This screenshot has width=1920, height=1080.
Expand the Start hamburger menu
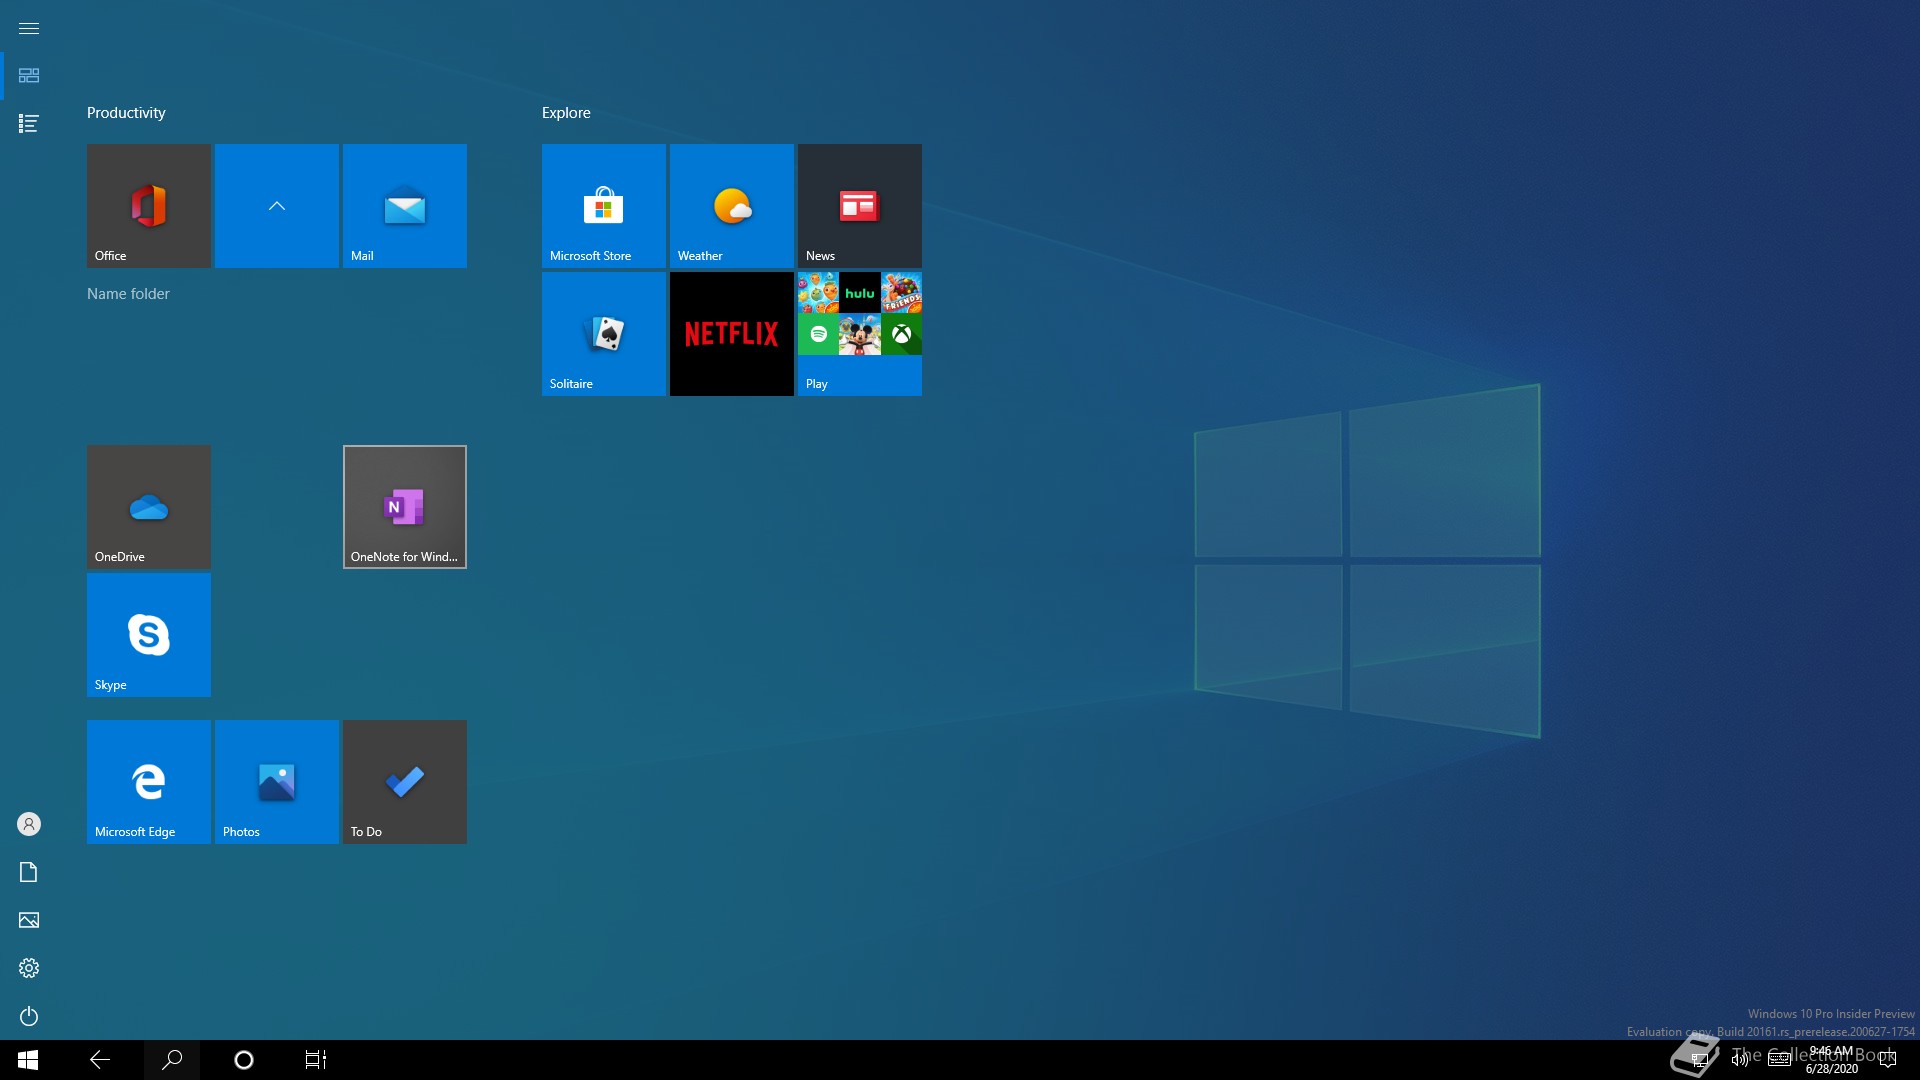(29, 28)
